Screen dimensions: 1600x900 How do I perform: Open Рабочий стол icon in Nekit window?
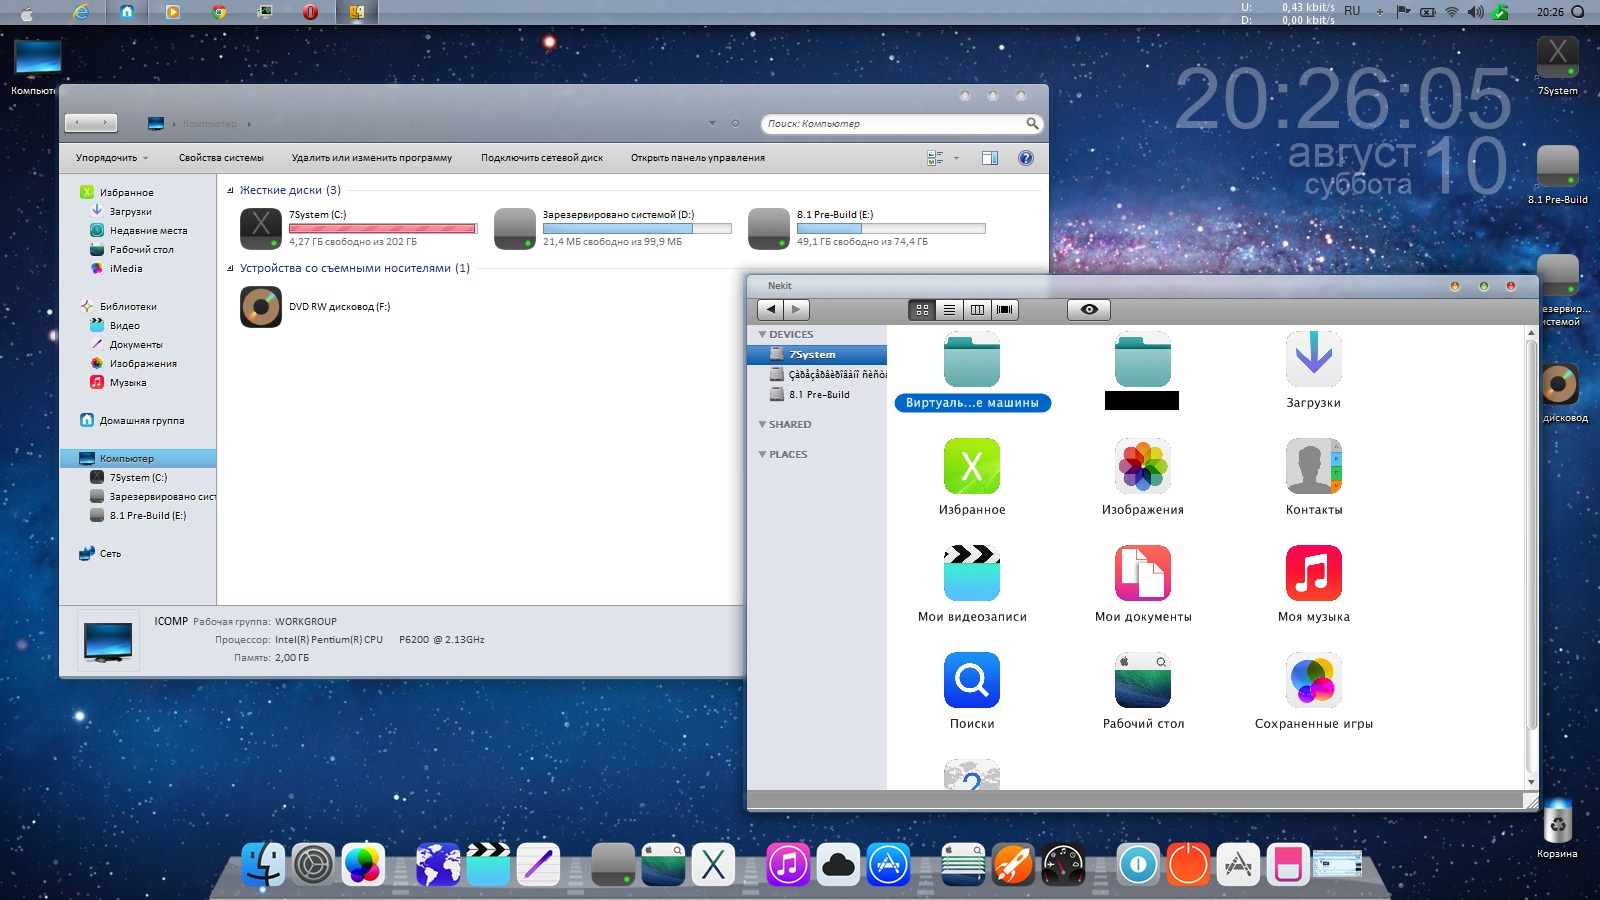(x=1142, y=680)
